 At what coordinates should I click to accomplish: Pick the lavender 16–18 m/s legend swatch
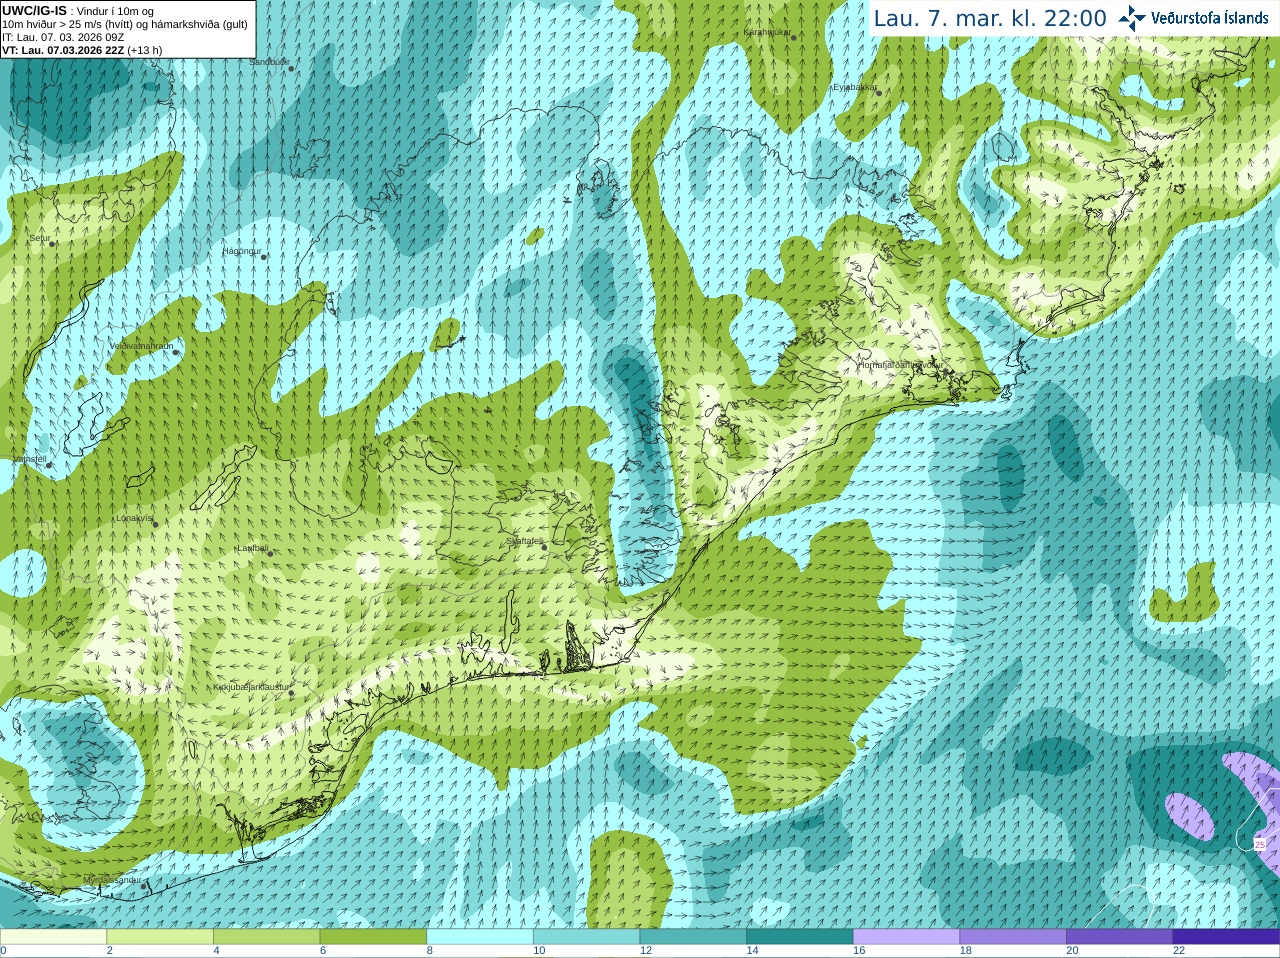pyautogui.click(x=906, y=937)
